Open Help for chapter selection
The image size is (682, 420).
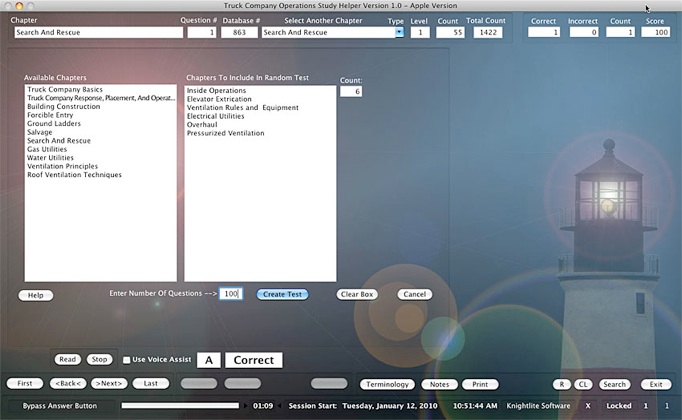coord(36,295)
